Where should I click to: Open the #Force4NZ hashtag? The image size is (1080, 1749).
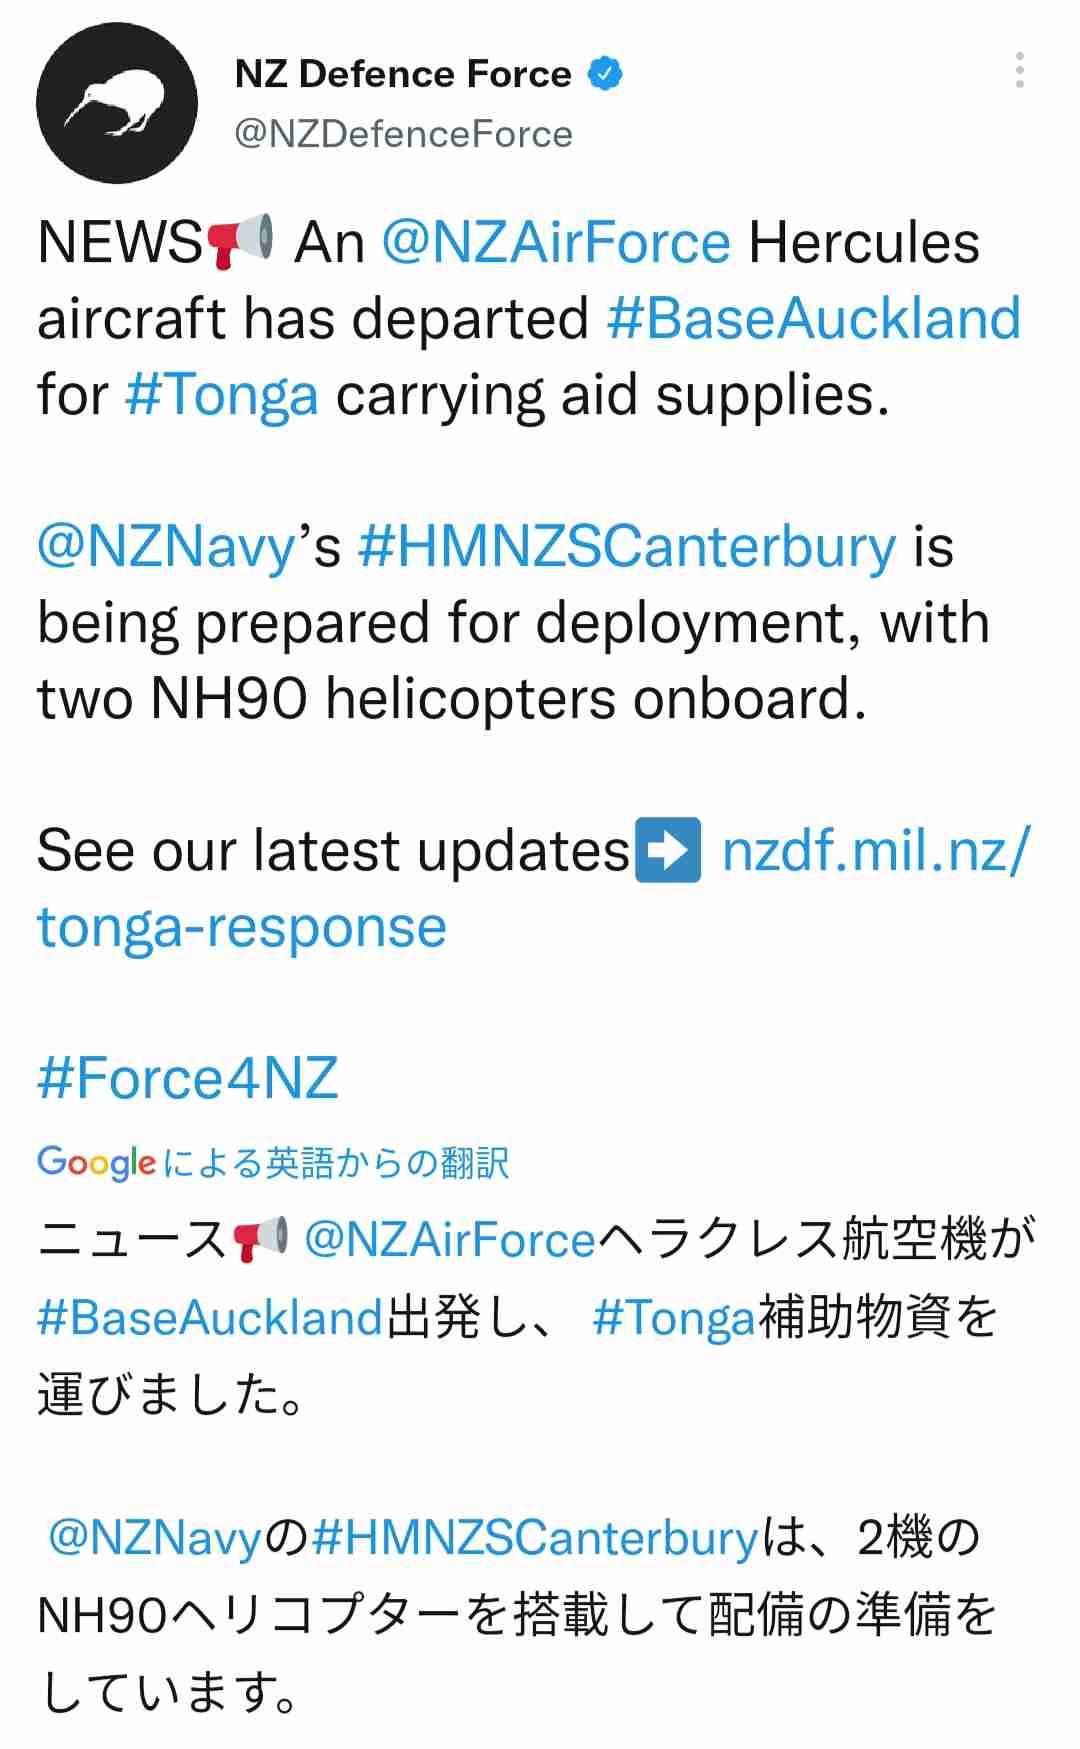(188, 1078)
